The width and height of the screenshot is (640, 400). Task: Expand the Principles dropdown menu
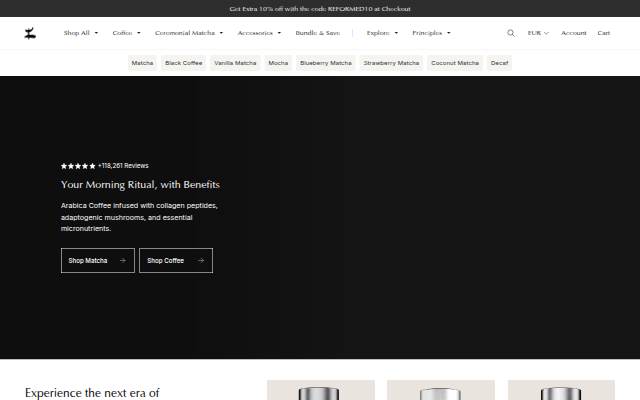(431, 33)
